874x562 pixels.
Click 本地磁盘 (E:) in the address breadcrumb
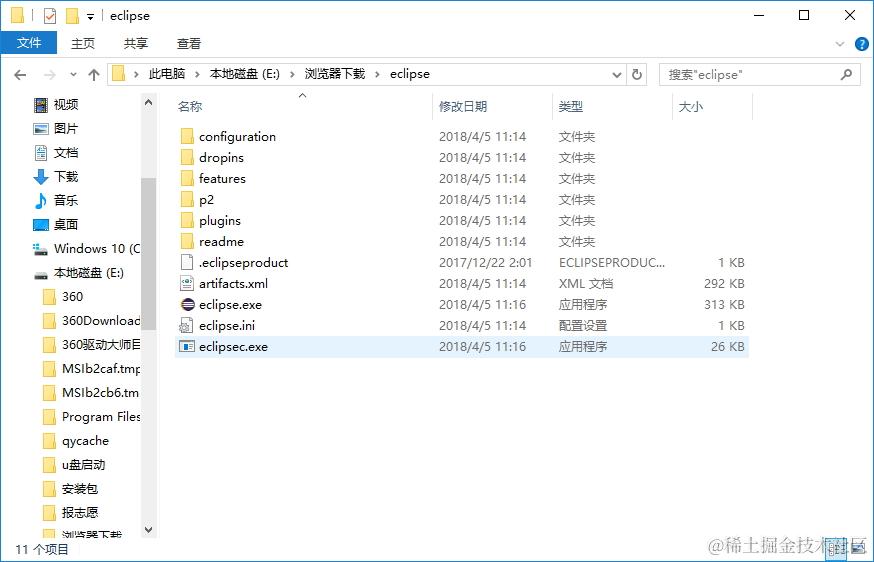(245, 74)
